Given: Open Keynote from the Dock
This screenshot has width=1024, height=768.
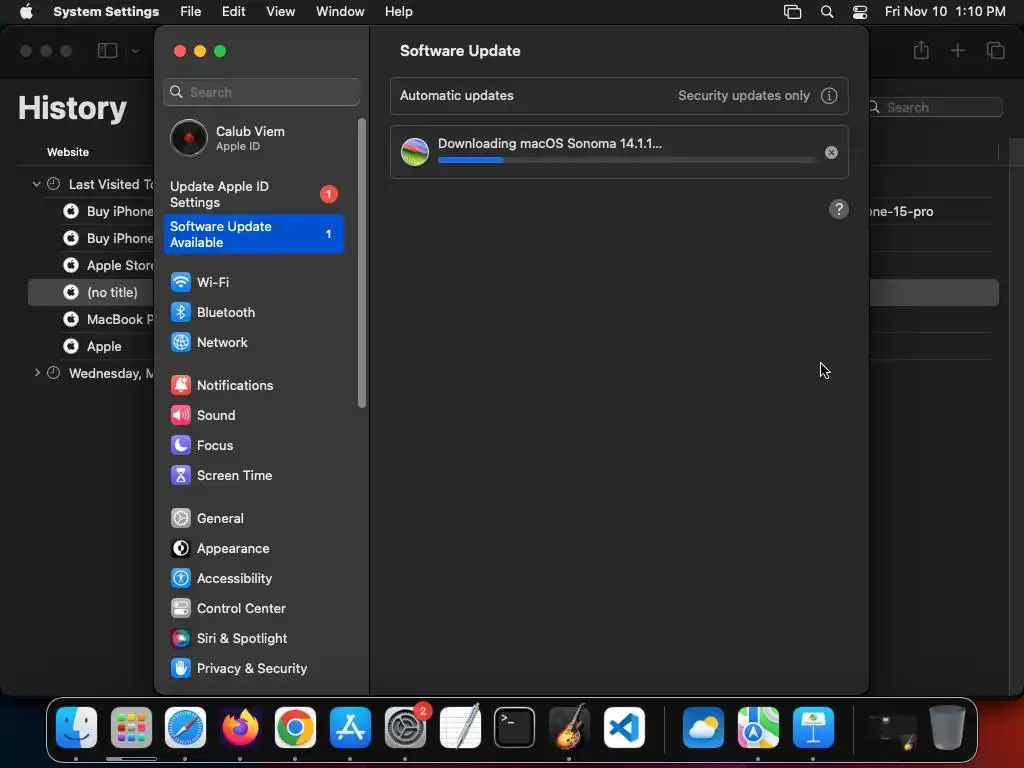Looking at the screenshot, I should coord(813,728).
